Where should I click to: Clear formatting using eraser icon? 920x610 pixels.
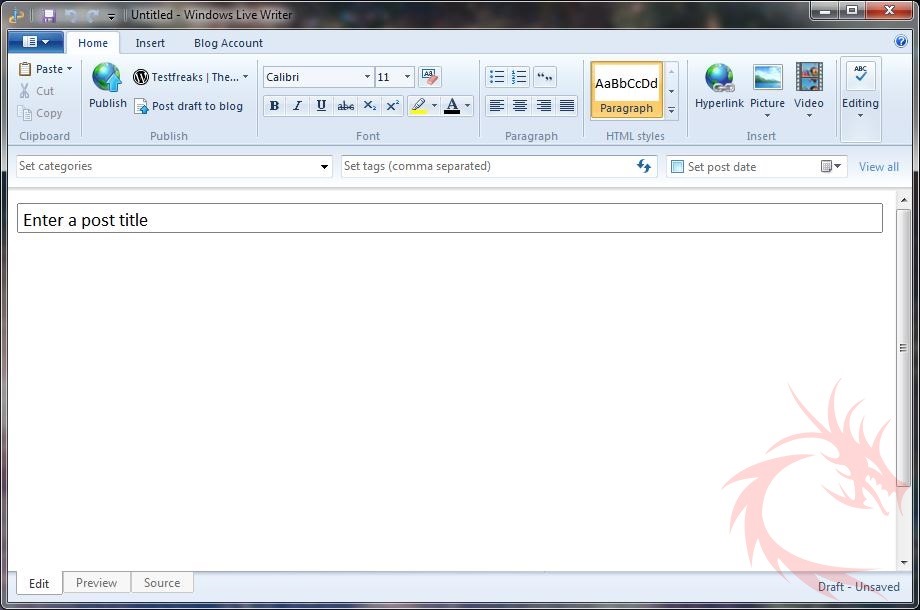coord(430,77)
